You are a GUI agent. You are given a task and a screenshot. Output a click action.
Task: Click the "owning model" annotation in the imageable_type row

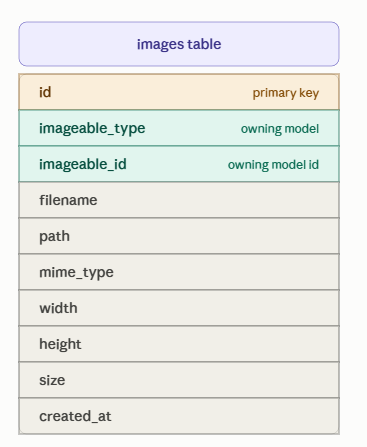pos(280,129)
